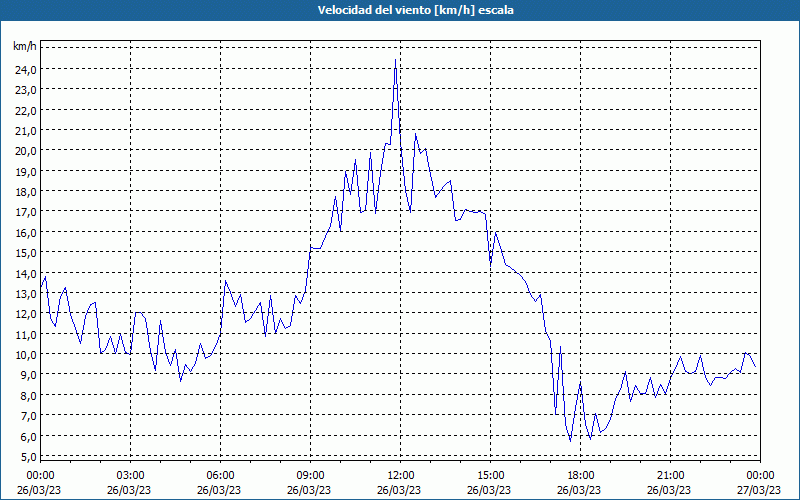Select the 16,0 y-axis tick label
Viewport: 800px width, 500px height.
[26, 233]
